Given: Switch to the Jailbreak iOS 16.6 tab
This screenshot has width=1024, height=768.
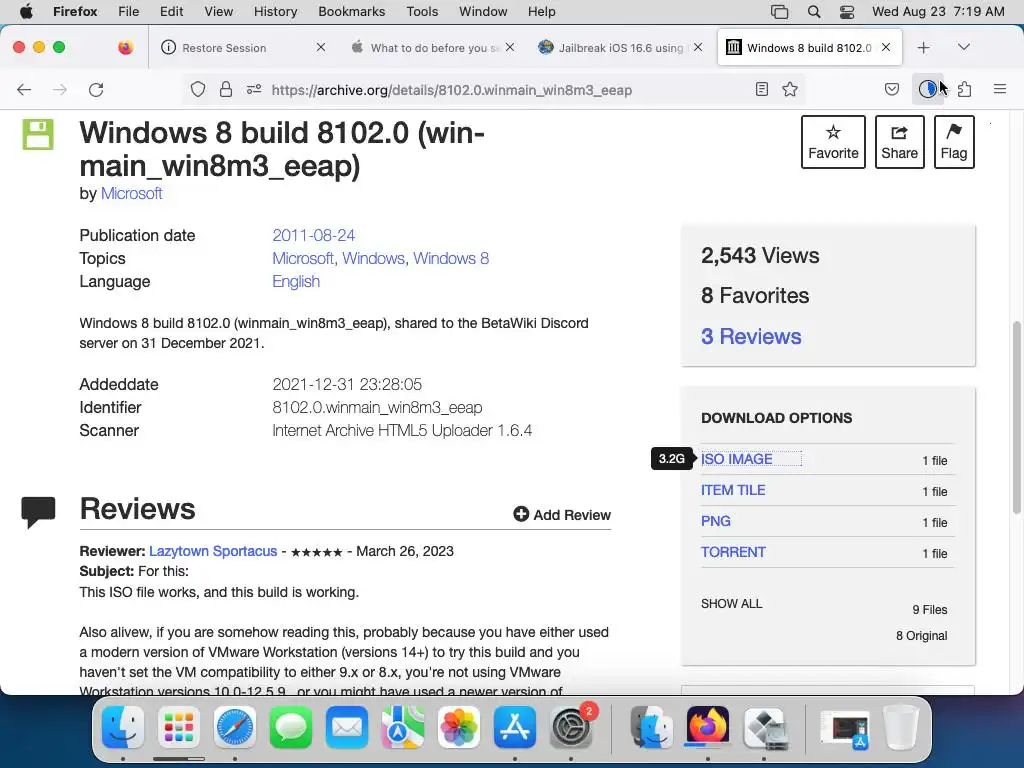Looking at the screenshot, I should tap(620, 48).
